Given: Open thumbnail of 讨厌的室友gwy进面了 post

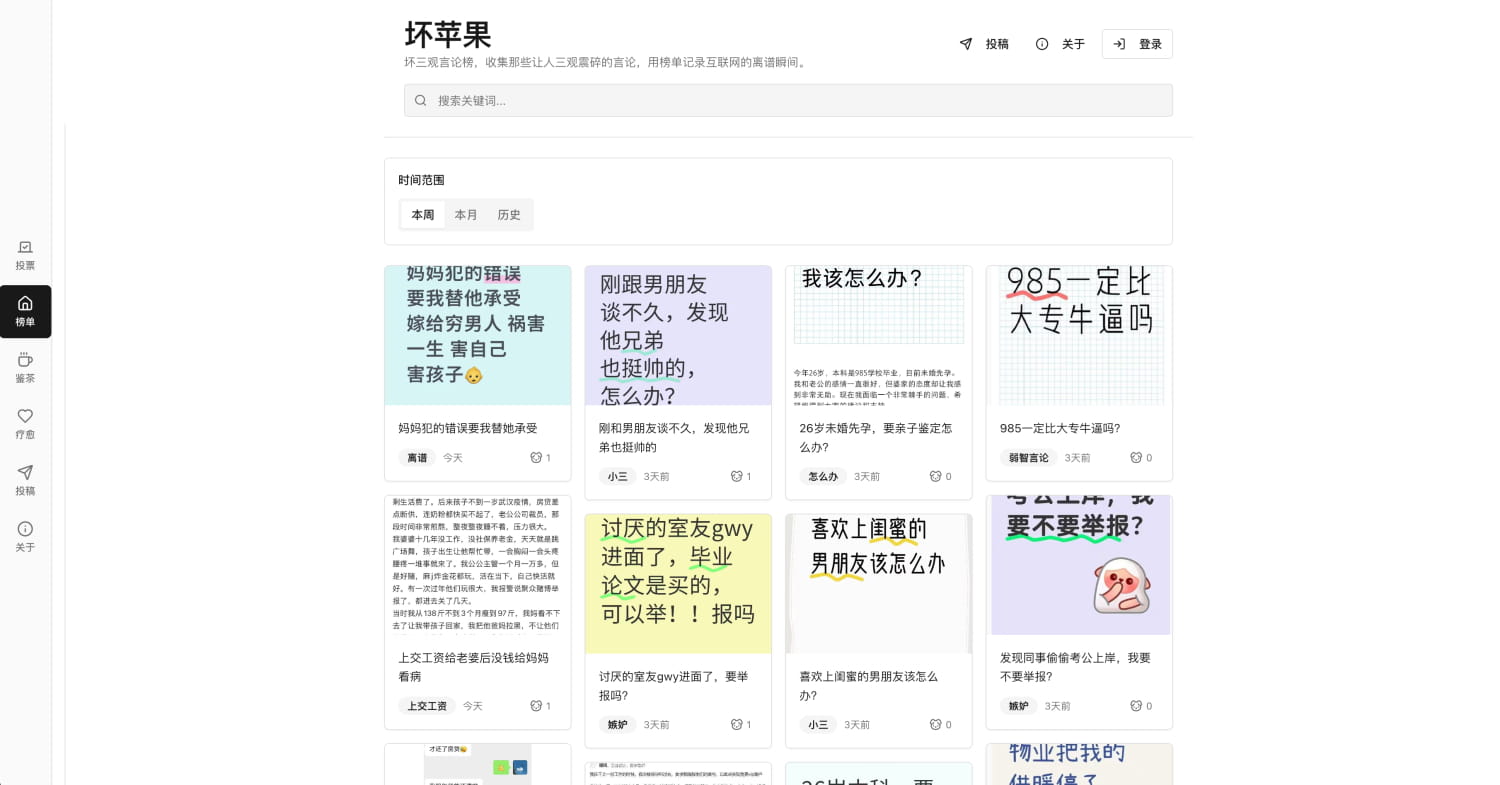Looking at the screenshot, I should tap(678, 584).
